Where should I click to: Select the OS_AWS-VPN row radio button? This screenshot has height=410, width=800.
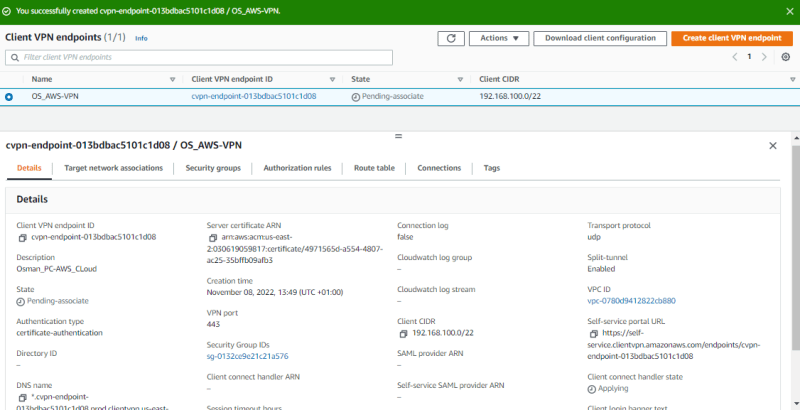click(x=9, y=97)
